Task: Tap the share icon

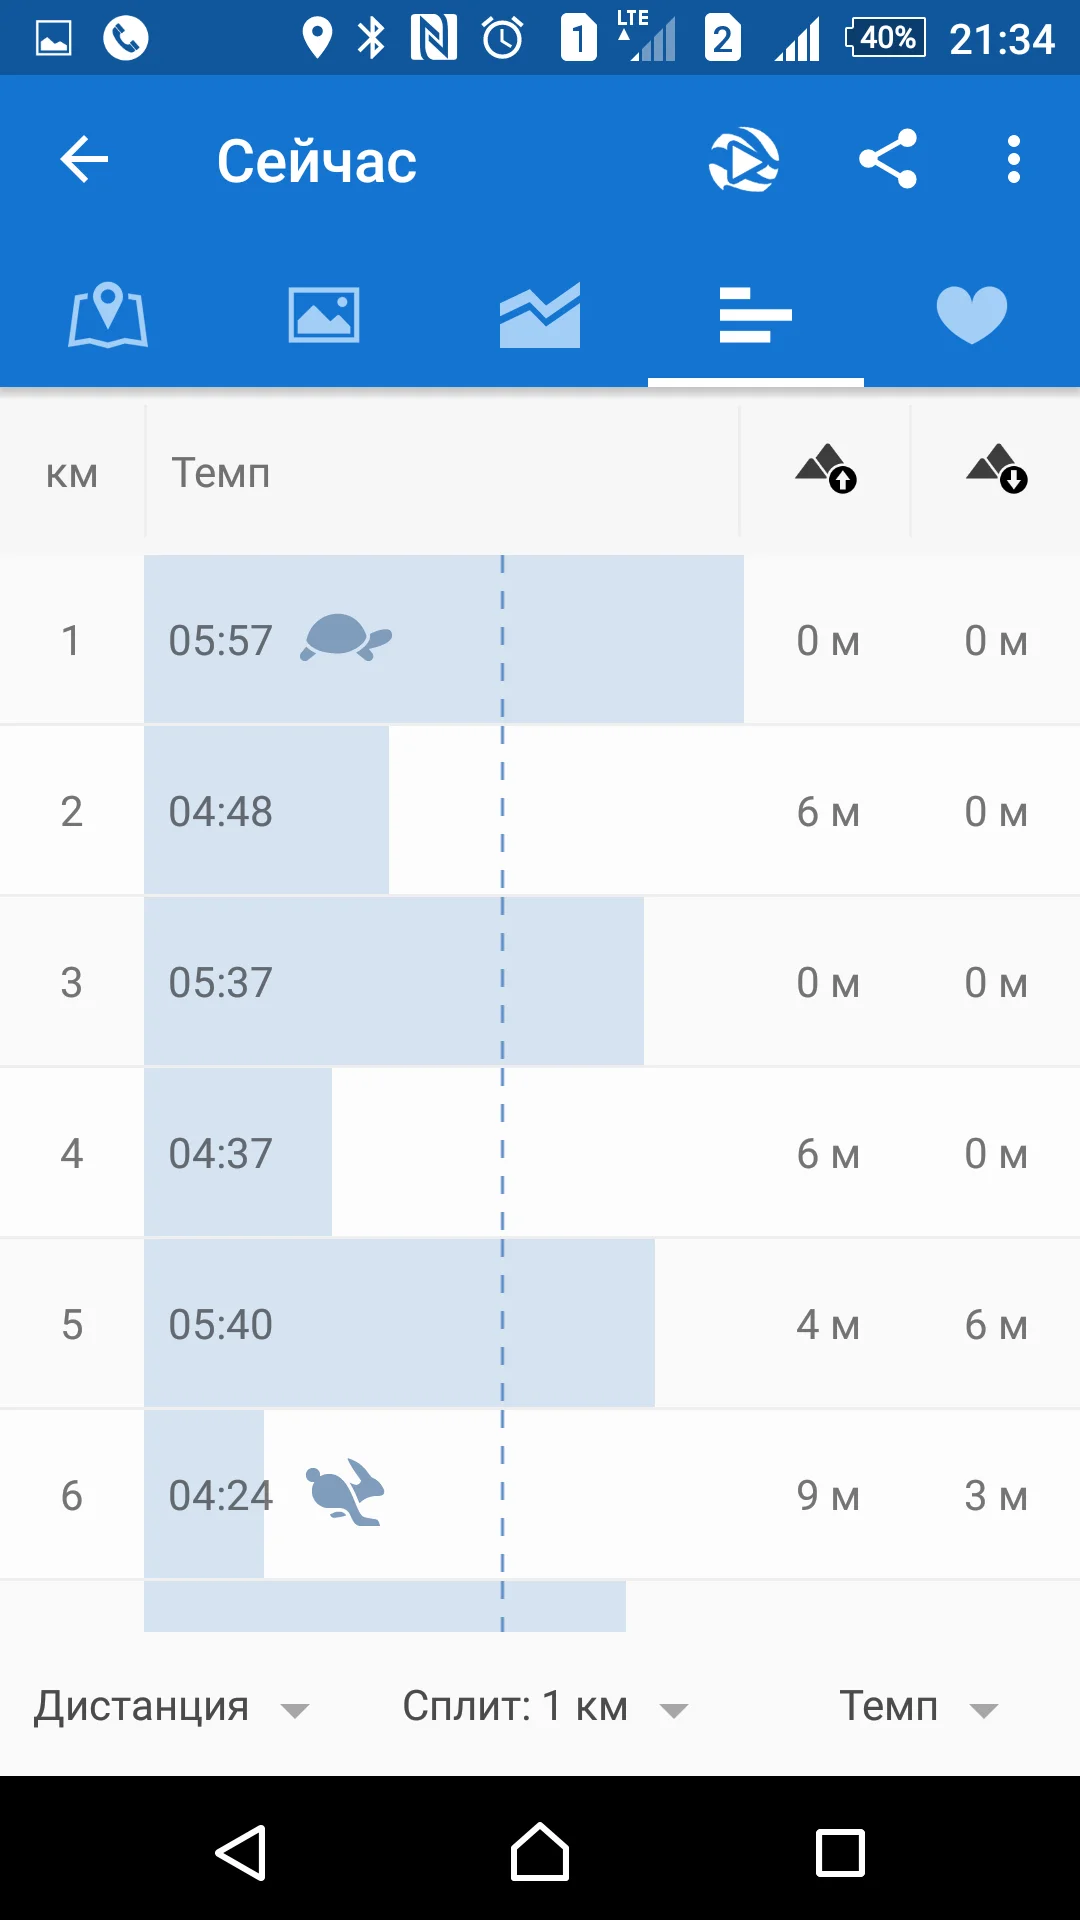Action: coord(887,160)
